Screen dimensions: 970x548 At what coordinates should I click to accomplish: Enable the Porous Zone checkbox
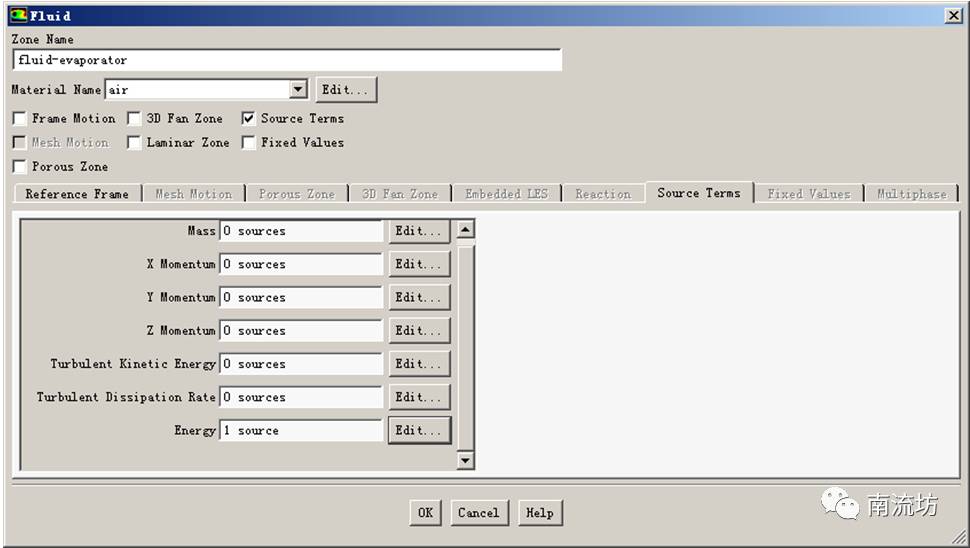tap(20, 166)
